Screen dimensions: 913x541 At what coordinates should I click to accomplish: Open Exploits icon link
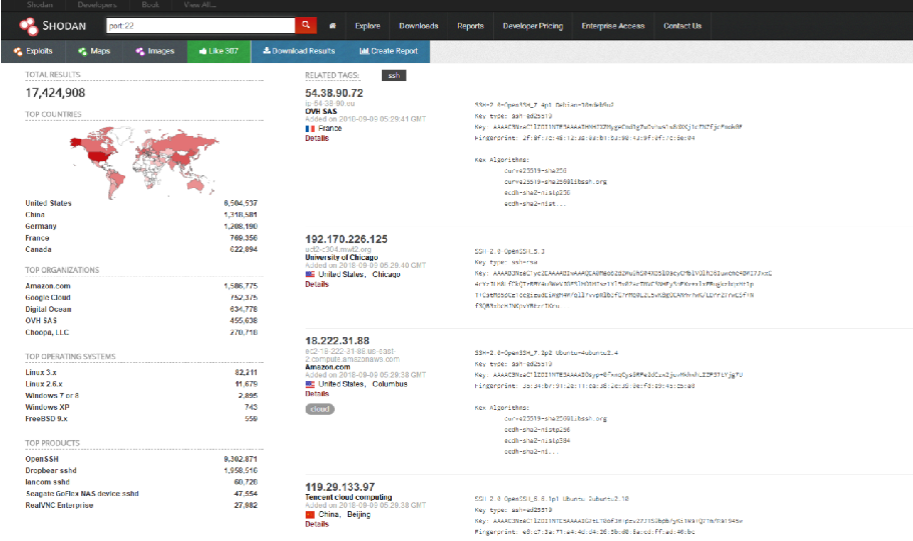tap(33, 51)
